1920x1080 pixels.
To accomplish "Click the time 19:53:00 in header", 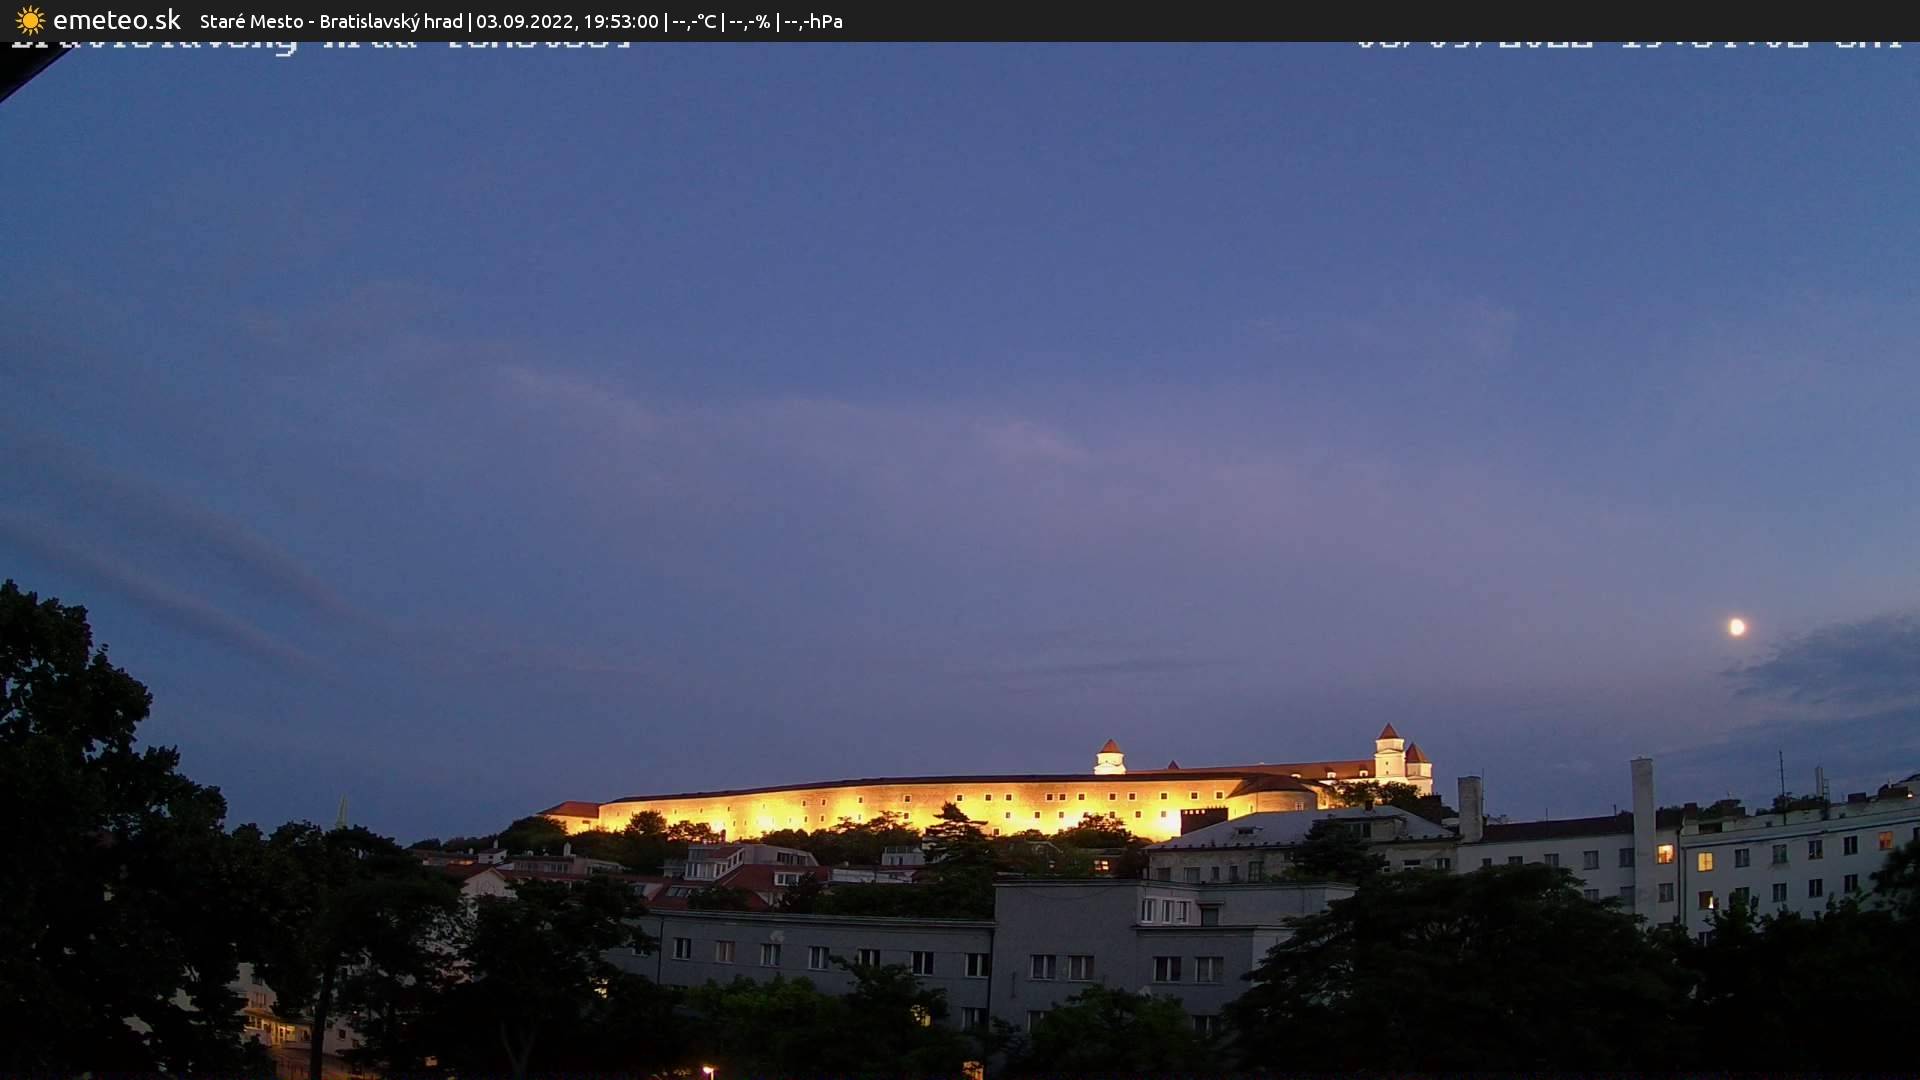I will pos(621,21).
